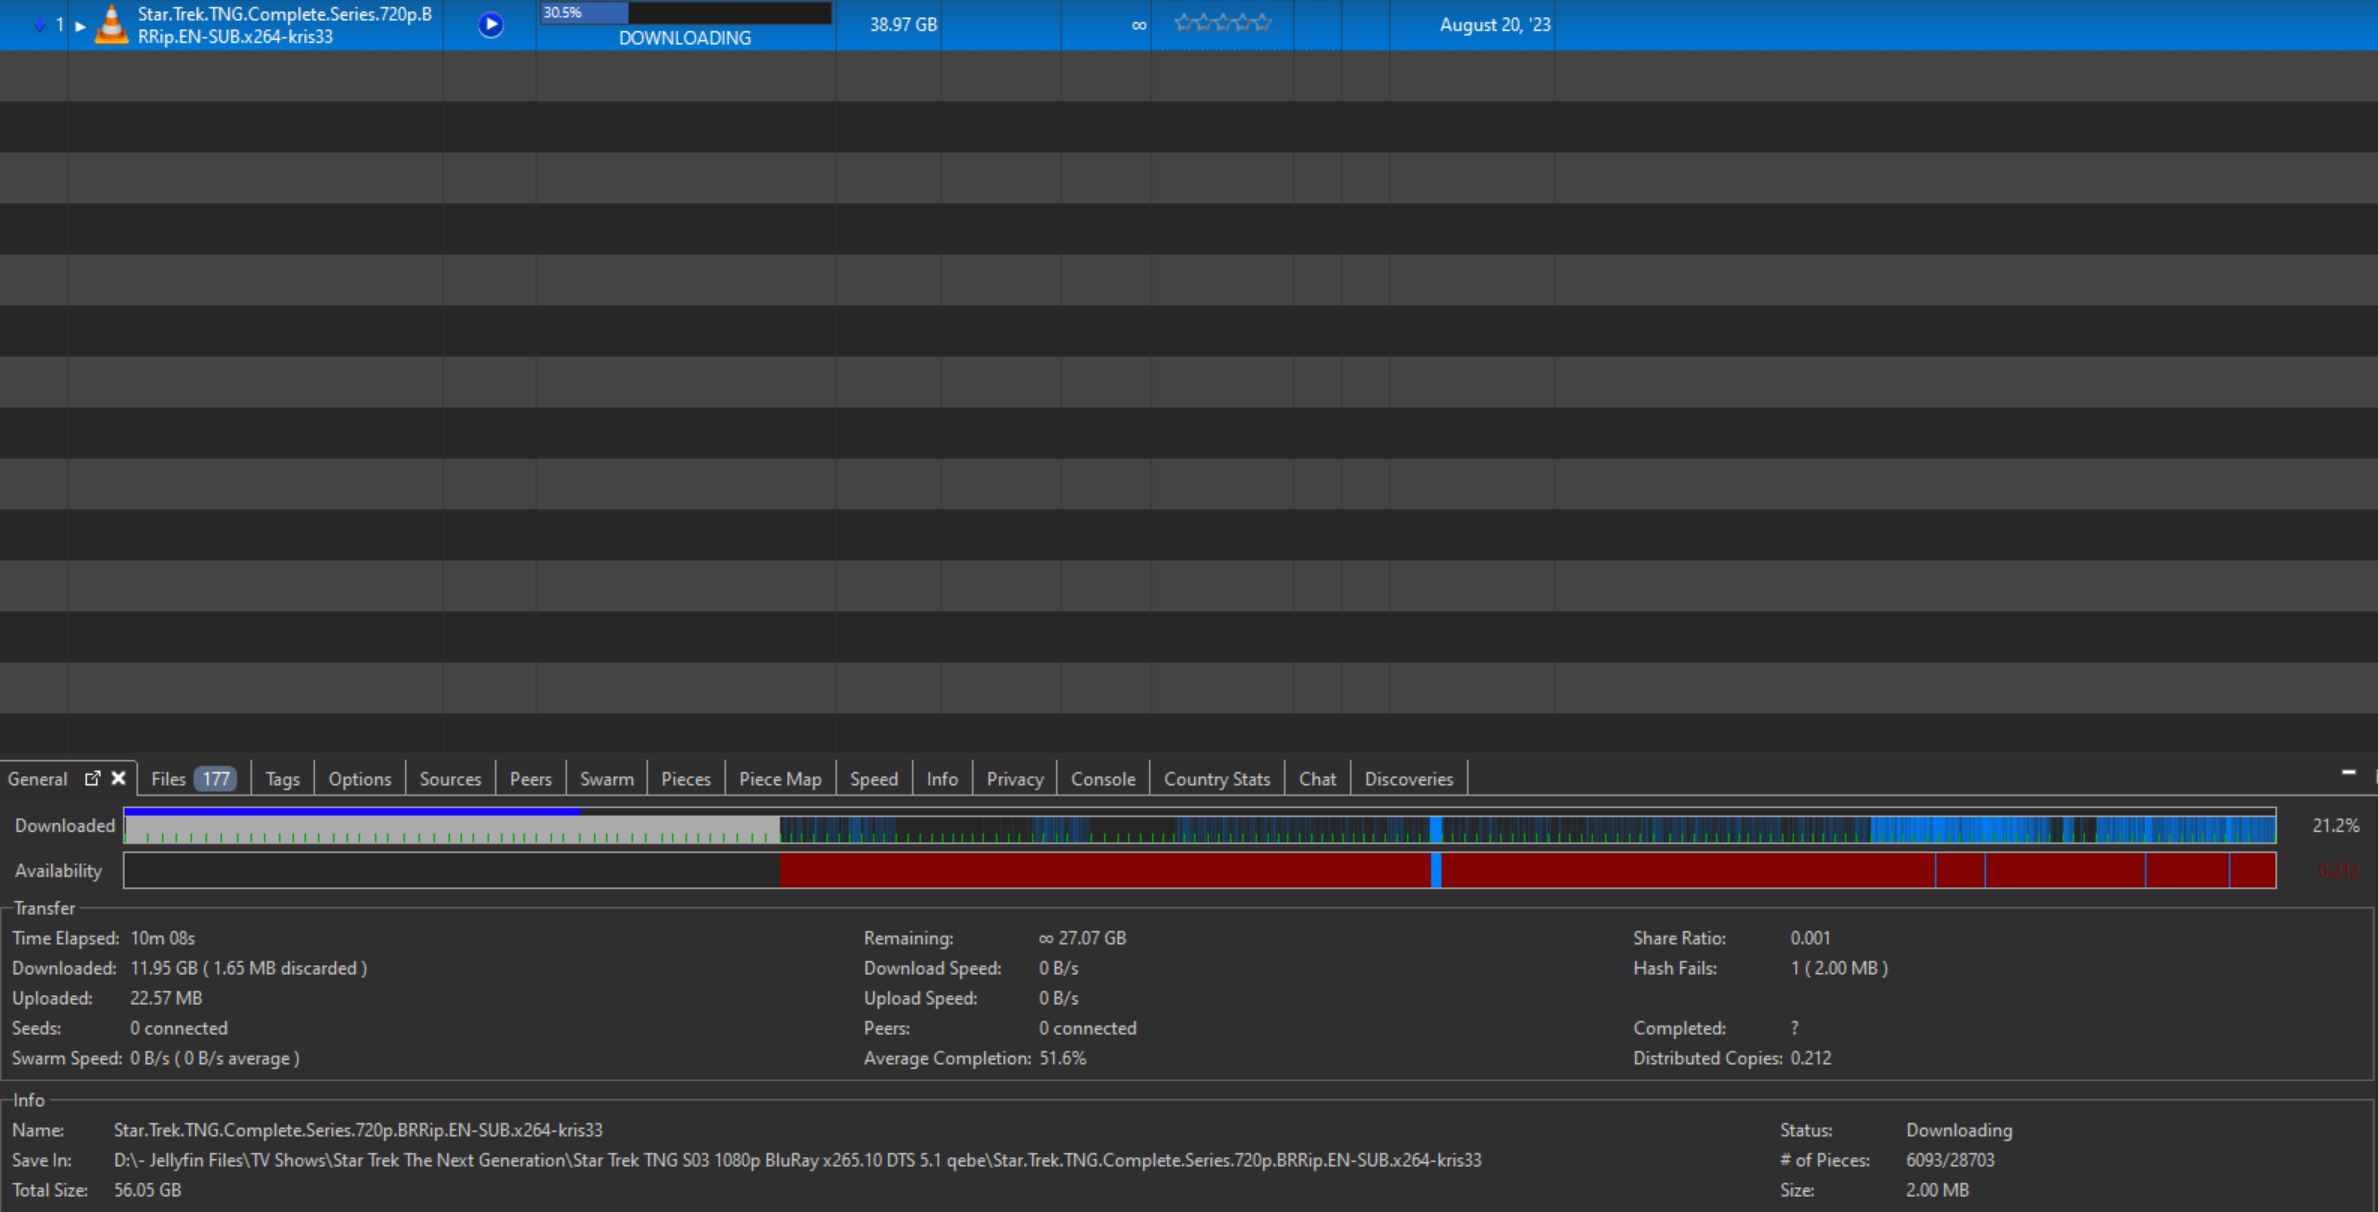The height and width of the screenshot is (1212, 2378).
Task: Switch to the Chat tab
Action: tap(1317, 779)
